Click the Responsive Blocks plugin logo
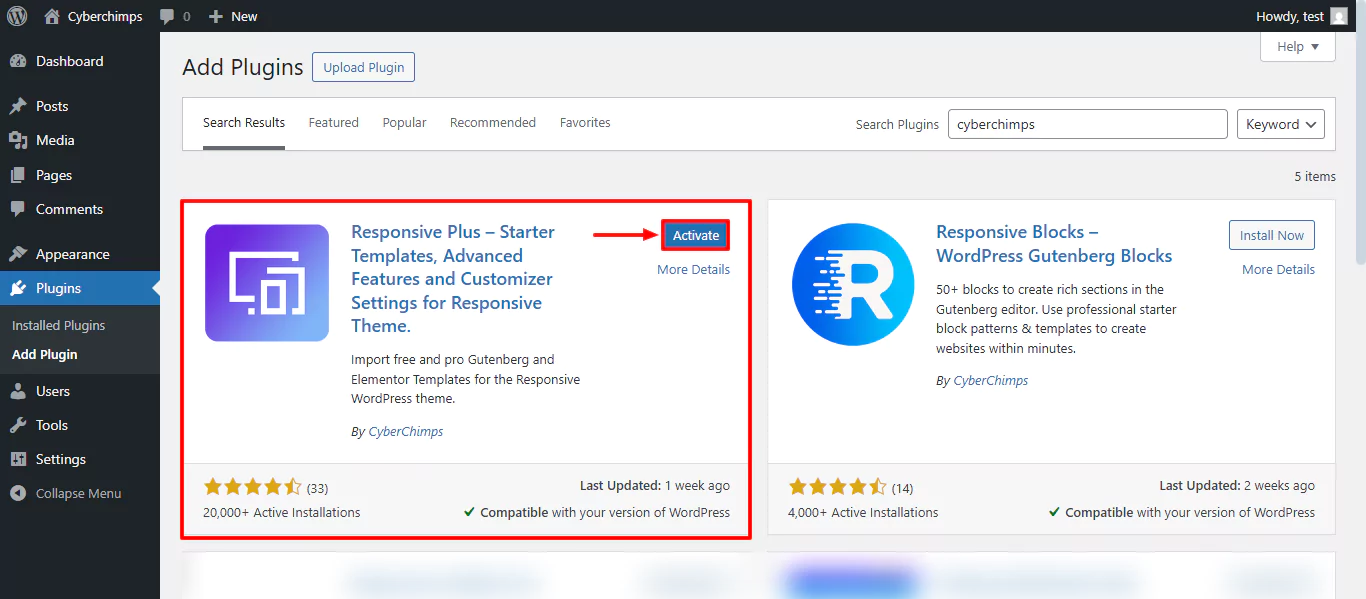Viewport: 1366px width, 599px height. (853, 285)
